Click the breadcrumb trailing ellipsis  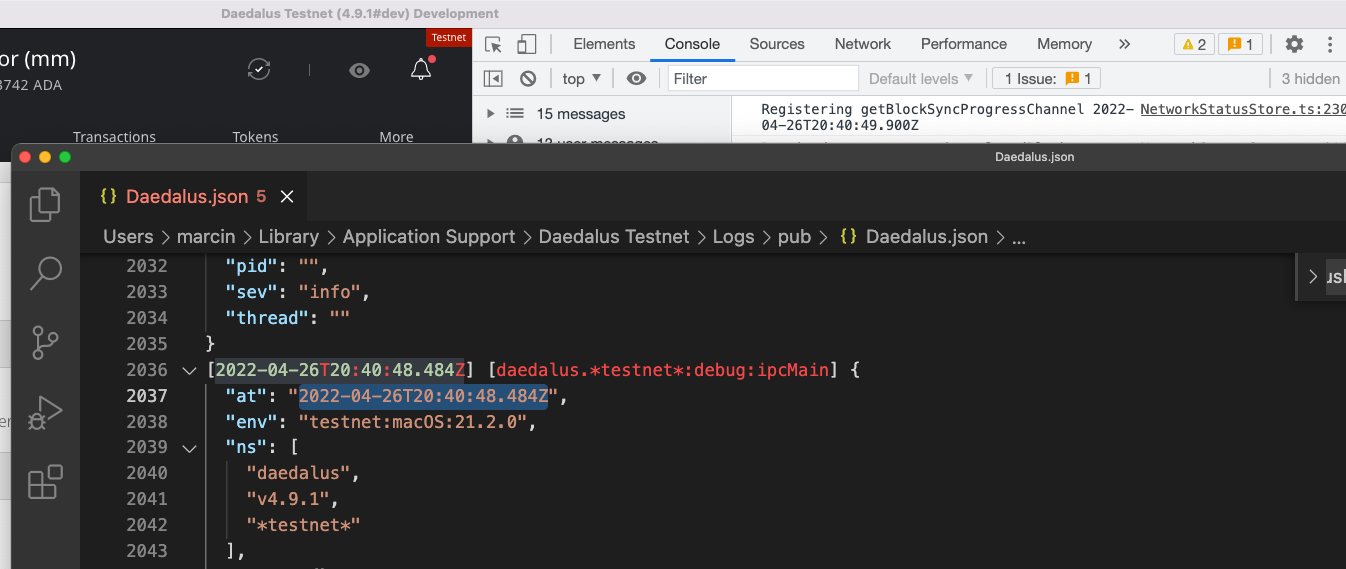(1019, 238)
